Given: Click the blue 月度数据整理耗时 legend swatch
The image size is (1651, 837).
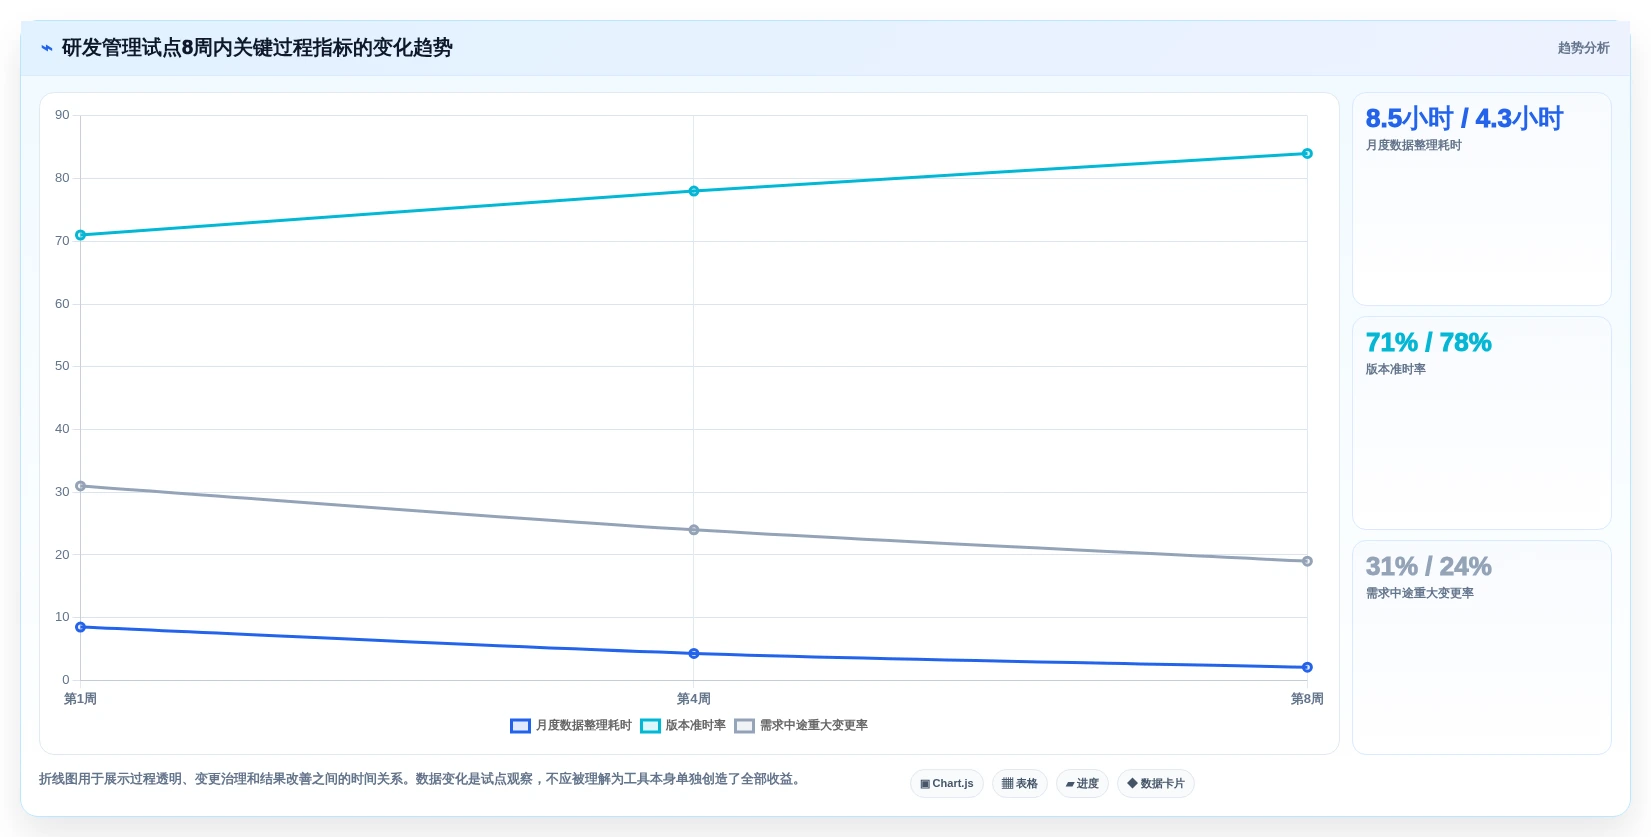Looking at the screenshot, I should [520, 726].
